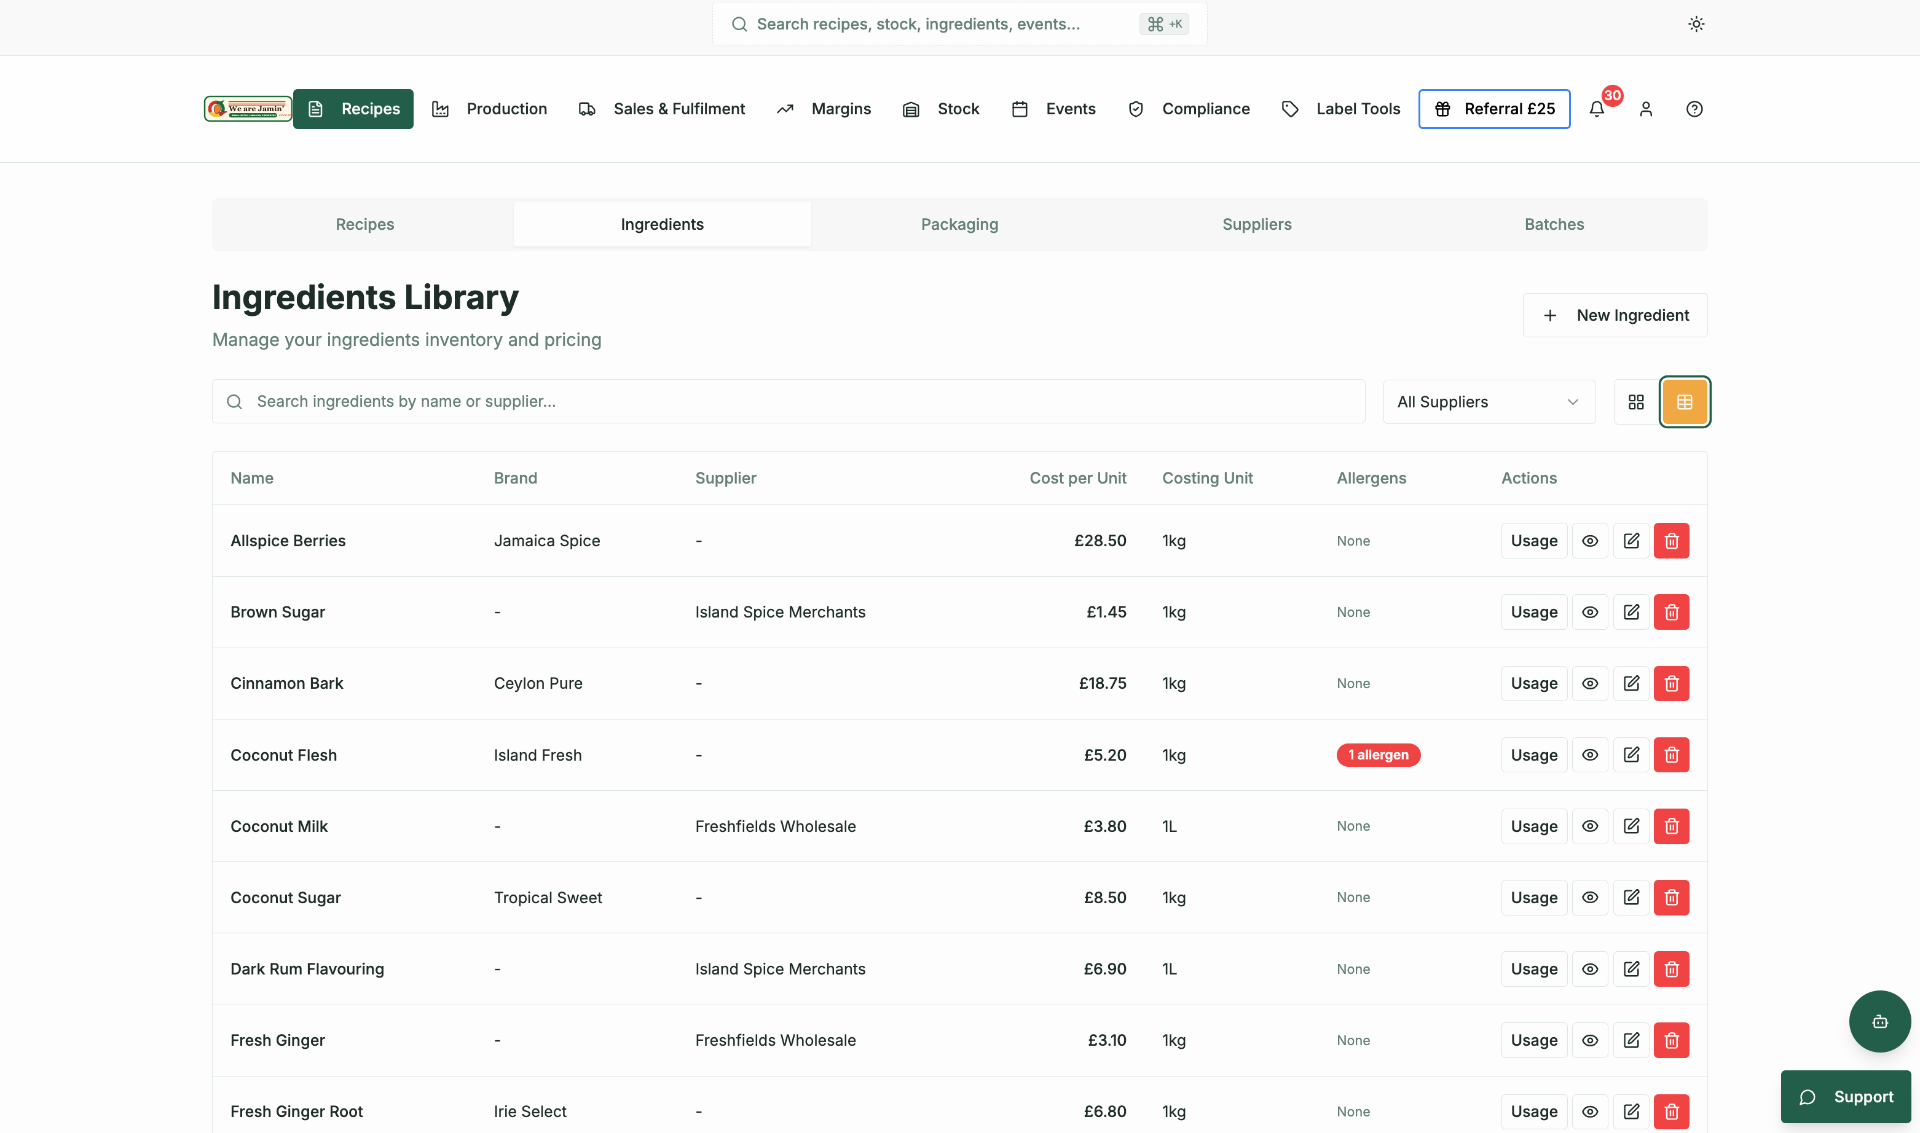
Task: Select the table list view toggle
Action: point(1685,401)
